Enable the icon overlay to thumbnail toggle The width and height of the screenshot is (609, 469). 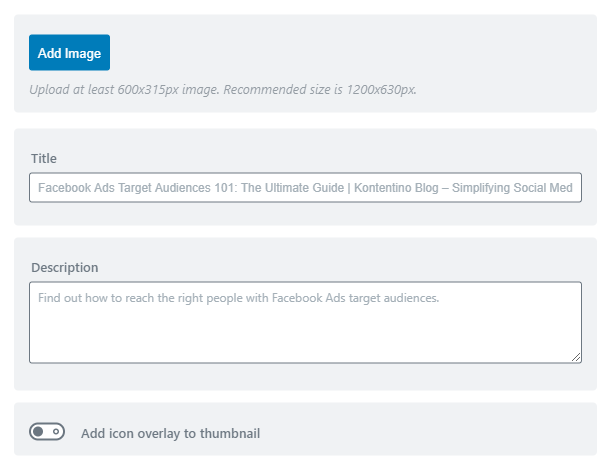click(47, 432)
